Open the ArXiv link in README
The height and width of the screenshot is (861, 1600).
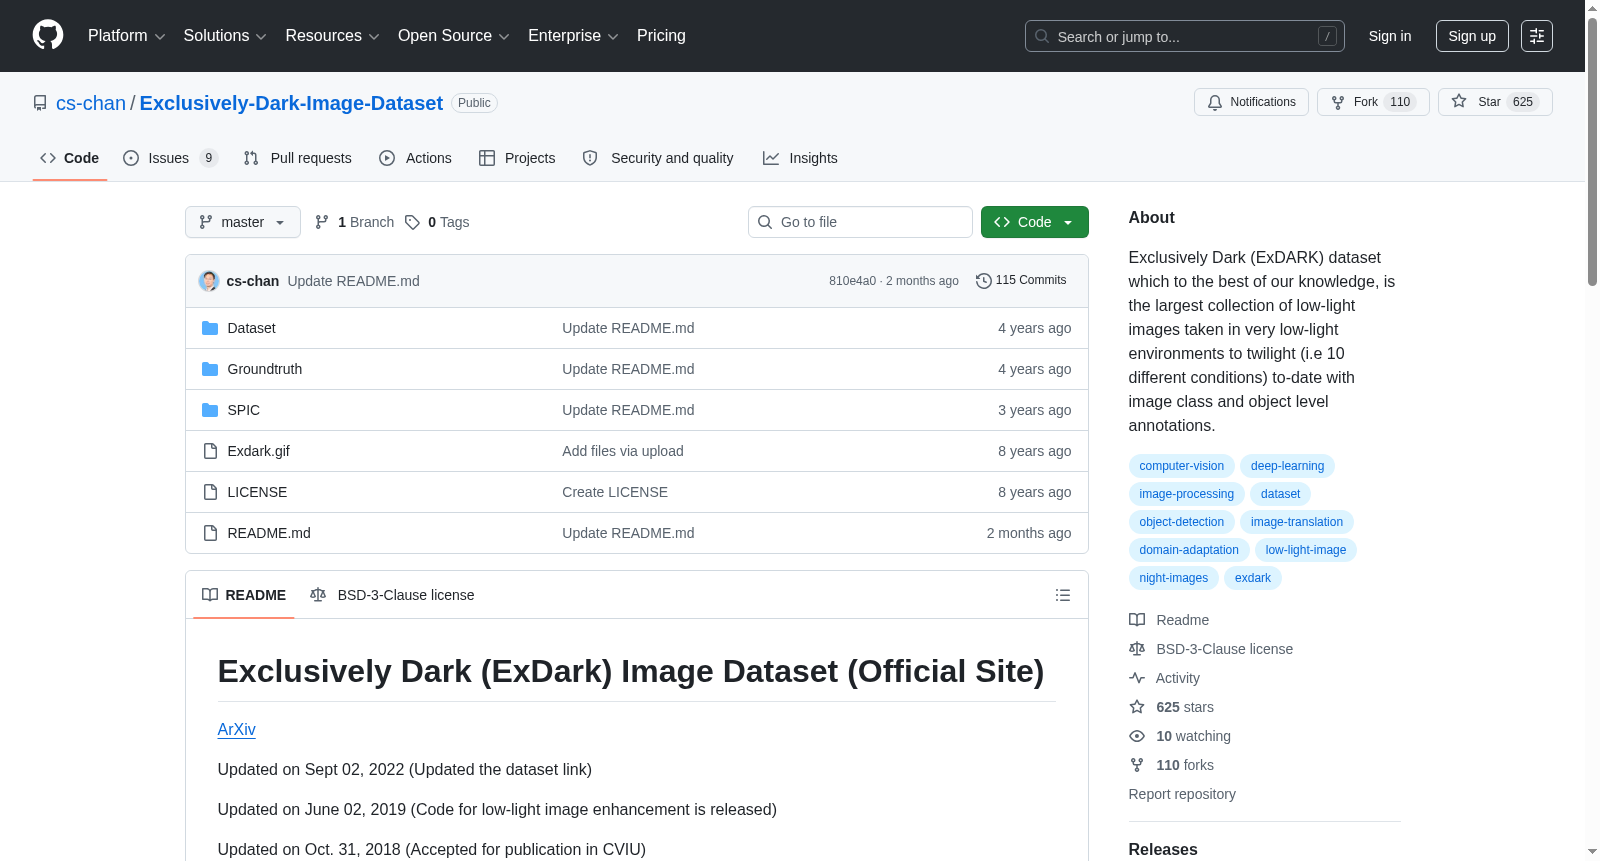tap(237, 729)
